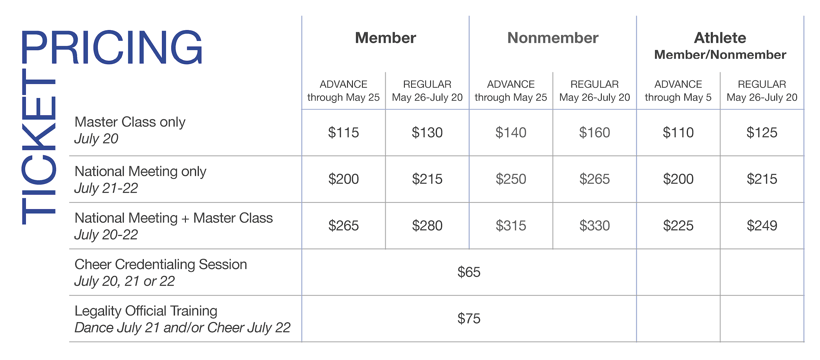This screenshot has height=360, width=820.
Task: Click the Member column header
Action: (x=385, y=38)
